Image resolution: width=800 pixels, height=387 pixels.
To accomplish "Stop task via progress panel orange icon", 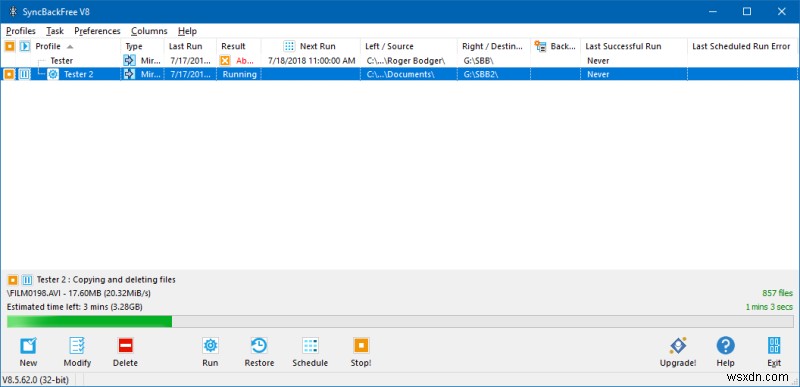I will click(x=12, y=280).
